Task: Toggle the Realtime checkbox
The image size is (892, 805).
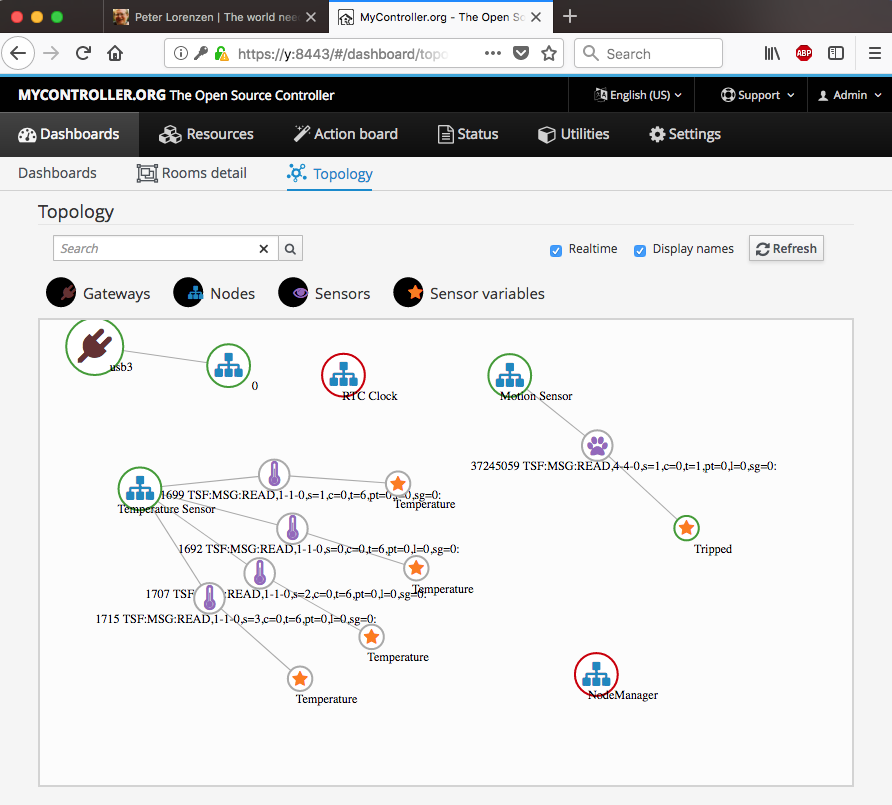Action: coord(556,250)
